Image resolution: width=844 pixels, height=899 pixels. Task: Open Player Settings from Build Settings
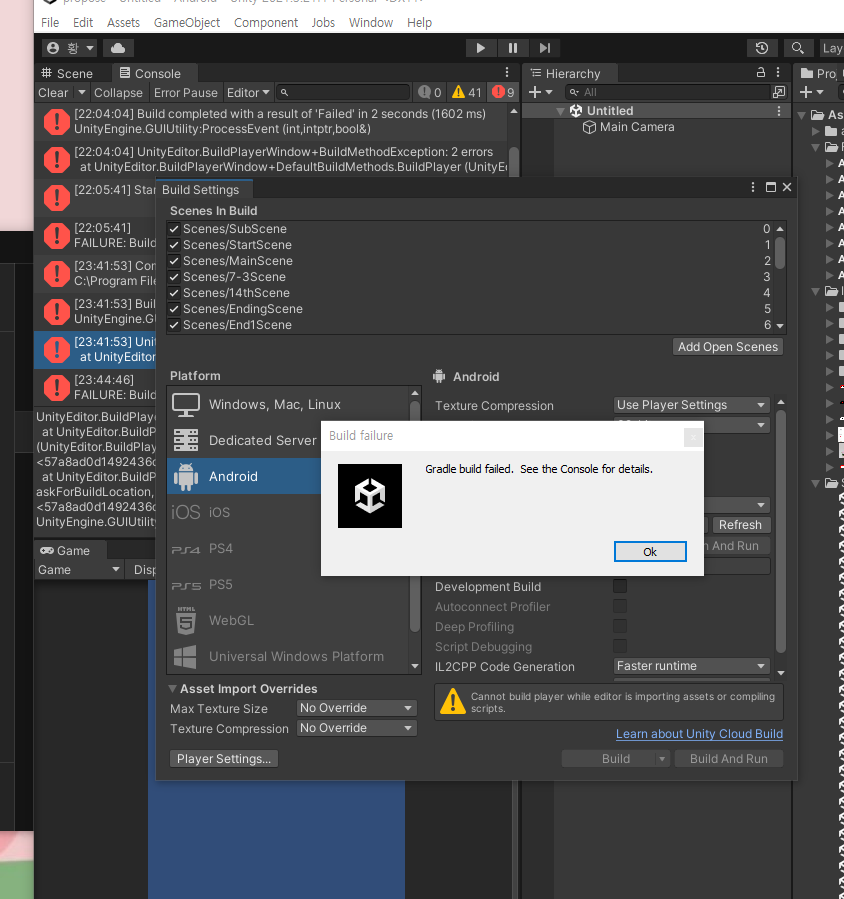point(224,759)
